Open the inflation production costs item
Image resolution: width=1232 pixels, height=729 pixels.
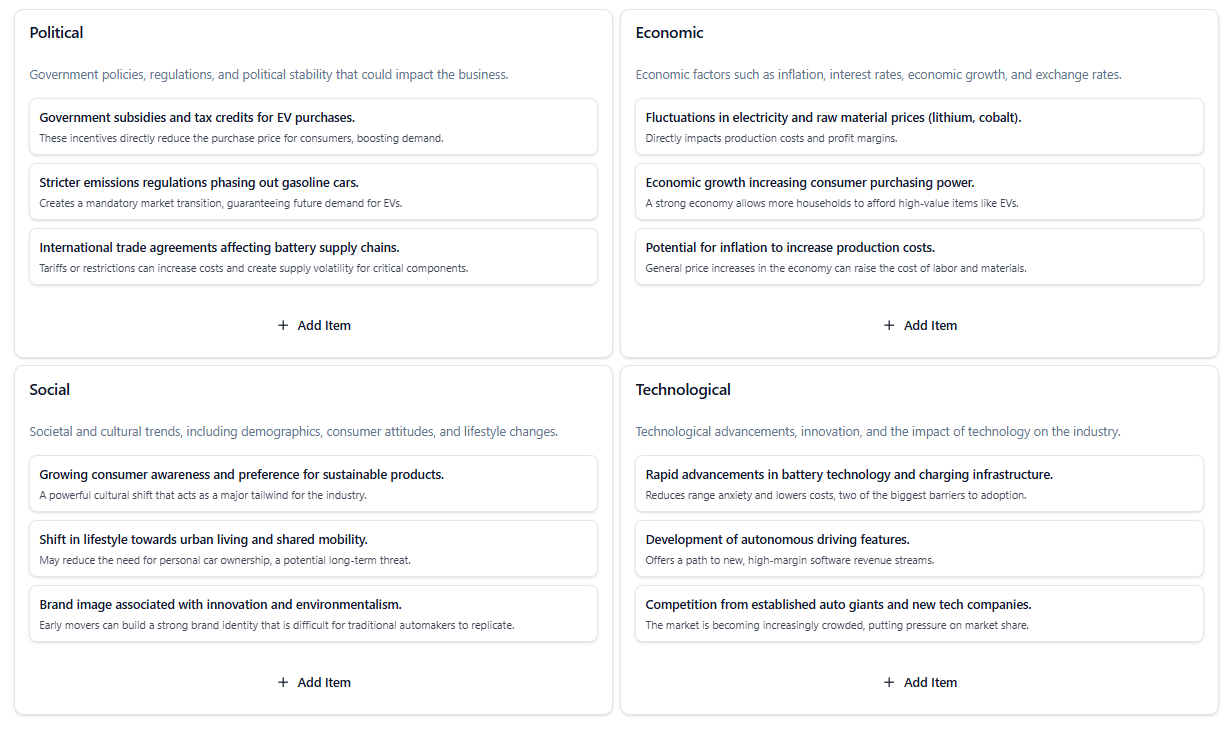pos(919,256)
